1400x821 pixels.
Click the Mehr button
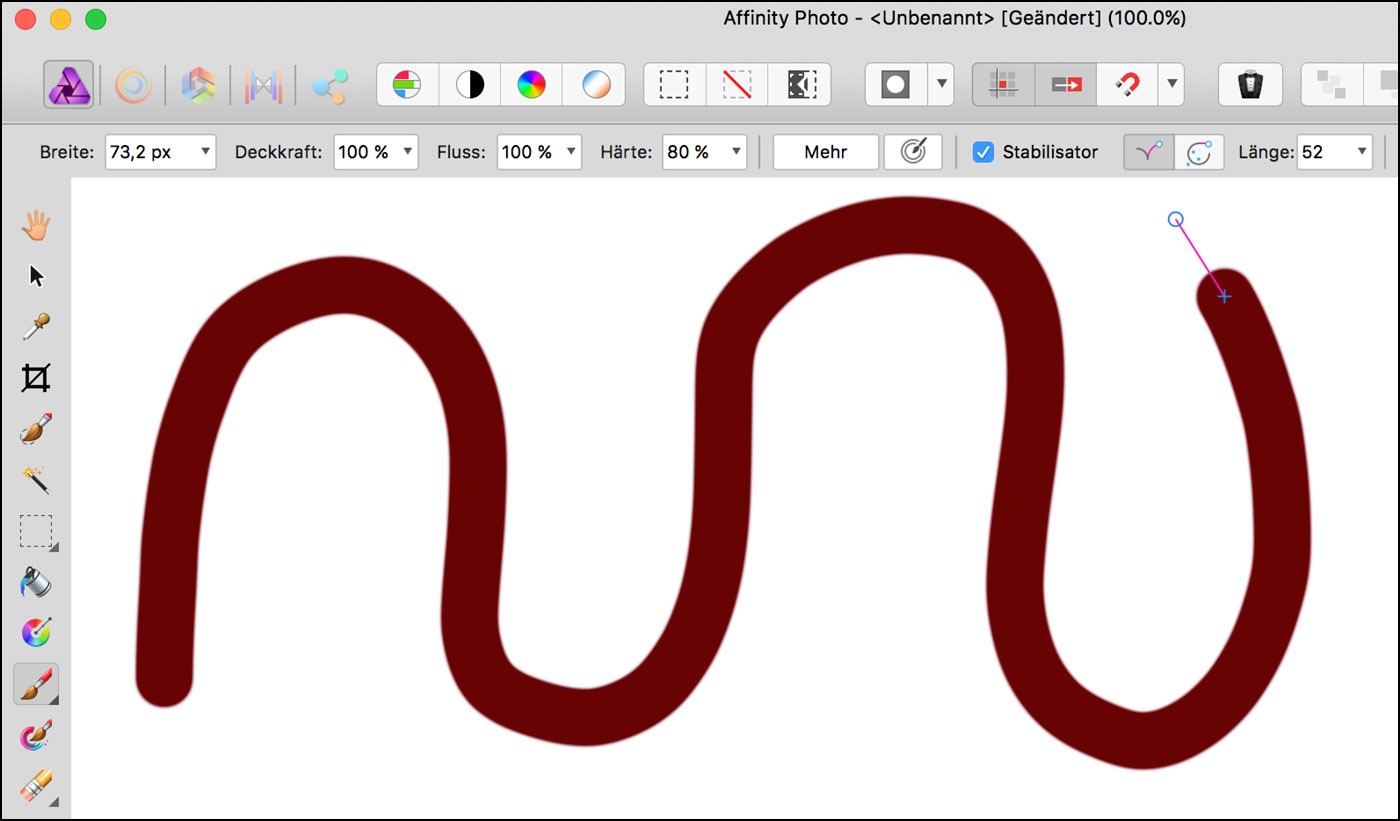point(825,152)
